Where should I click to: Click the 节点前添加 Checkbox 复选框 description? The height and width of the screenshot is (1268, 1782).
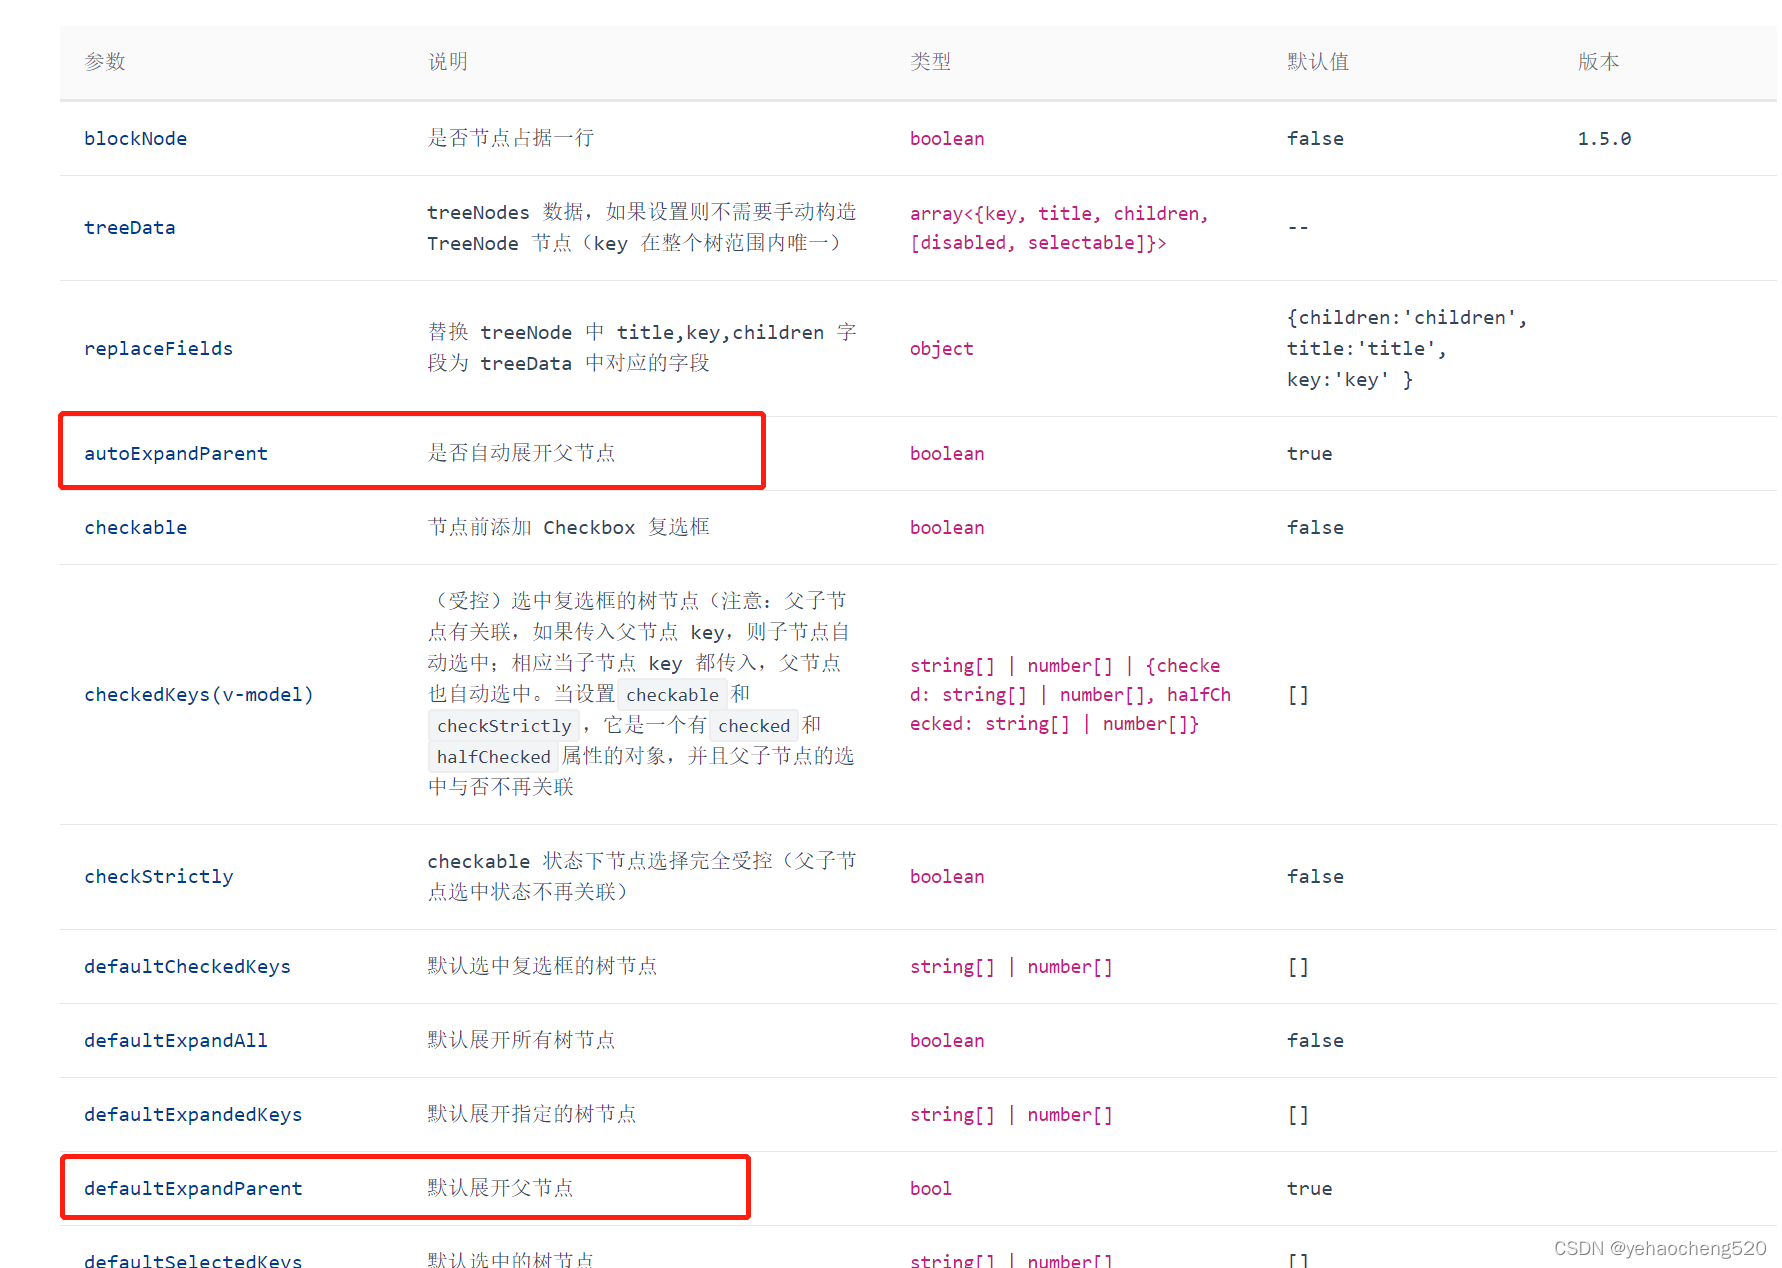(x=568, y=527)
